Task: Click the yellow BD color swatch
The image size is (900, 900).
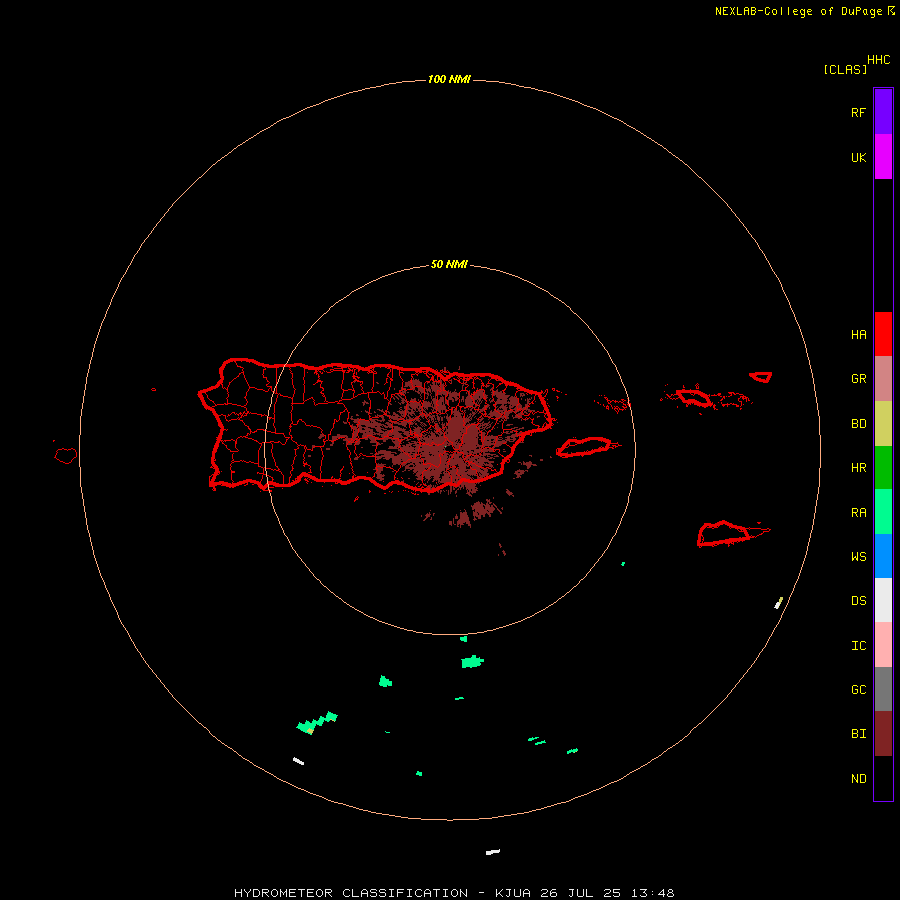Action: (883, 424)
